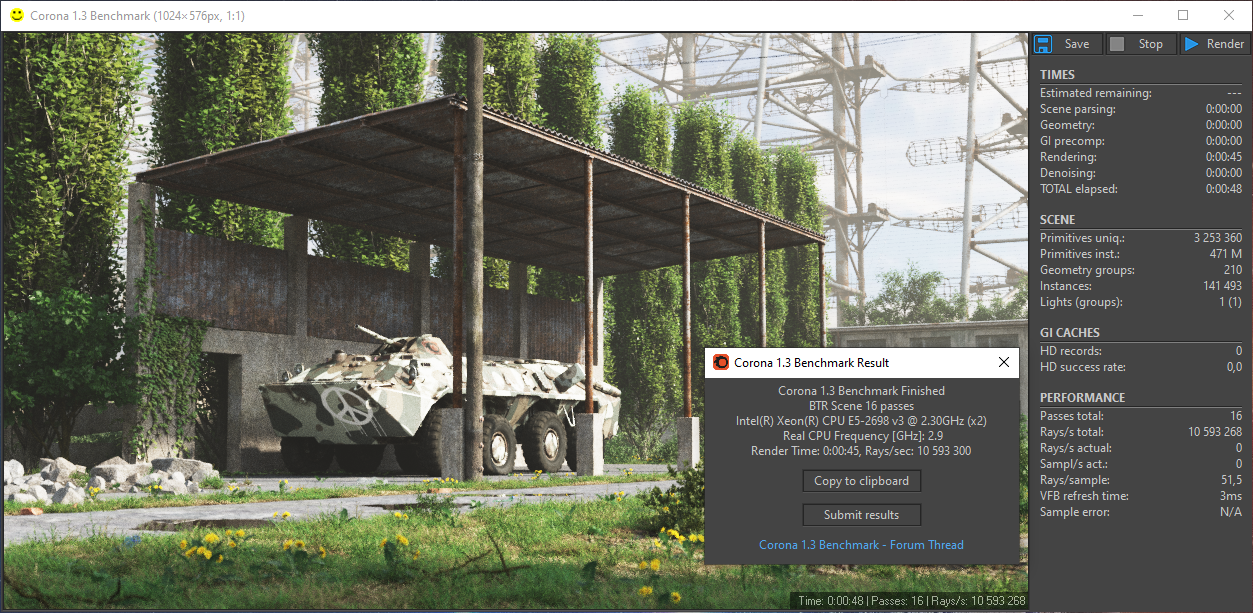Click the yellow smiley window icon
The height and width of the screenshot is (613, 1253).
click(x=15, y=15)
